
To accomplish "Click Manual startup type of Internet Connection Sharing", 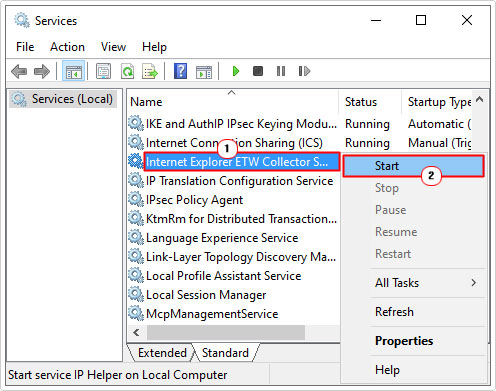I will pyautogui.click(x=439, y=143).
